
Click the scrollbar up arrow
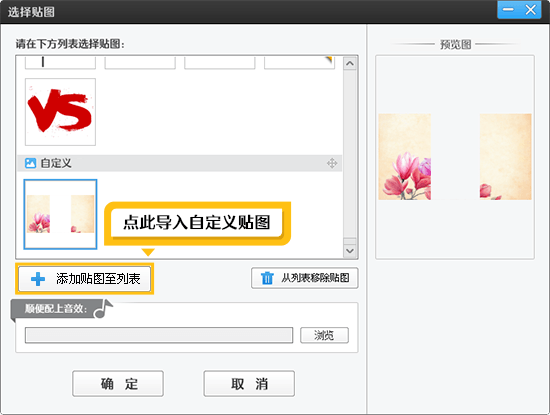(350, 63)
